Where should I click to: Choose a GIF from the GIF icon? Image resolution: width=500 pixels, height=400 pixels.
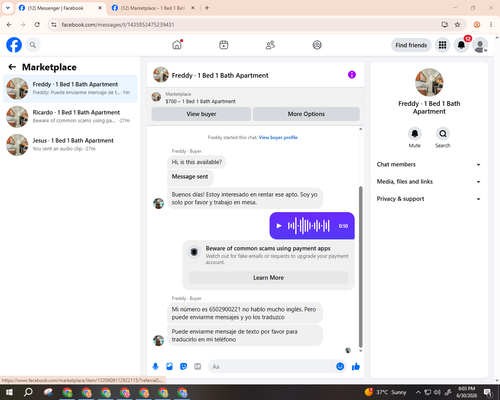tap(198, 367)
